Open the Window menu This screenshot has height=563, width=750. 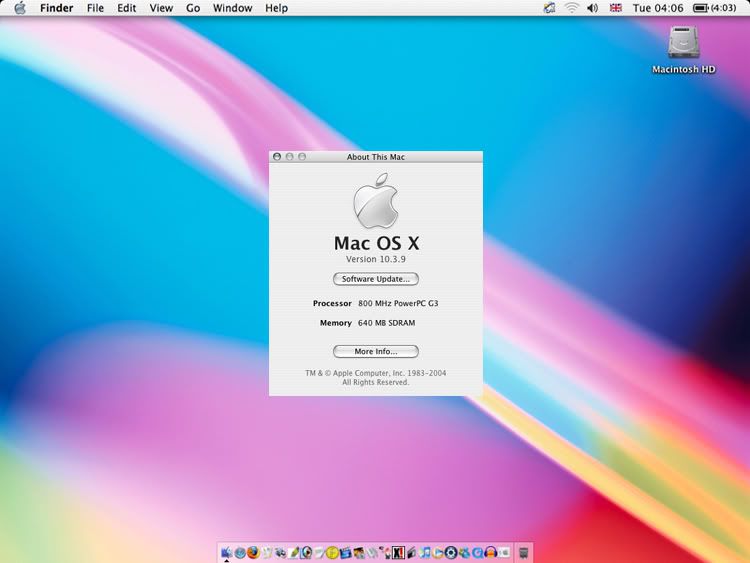pos(232,8)
